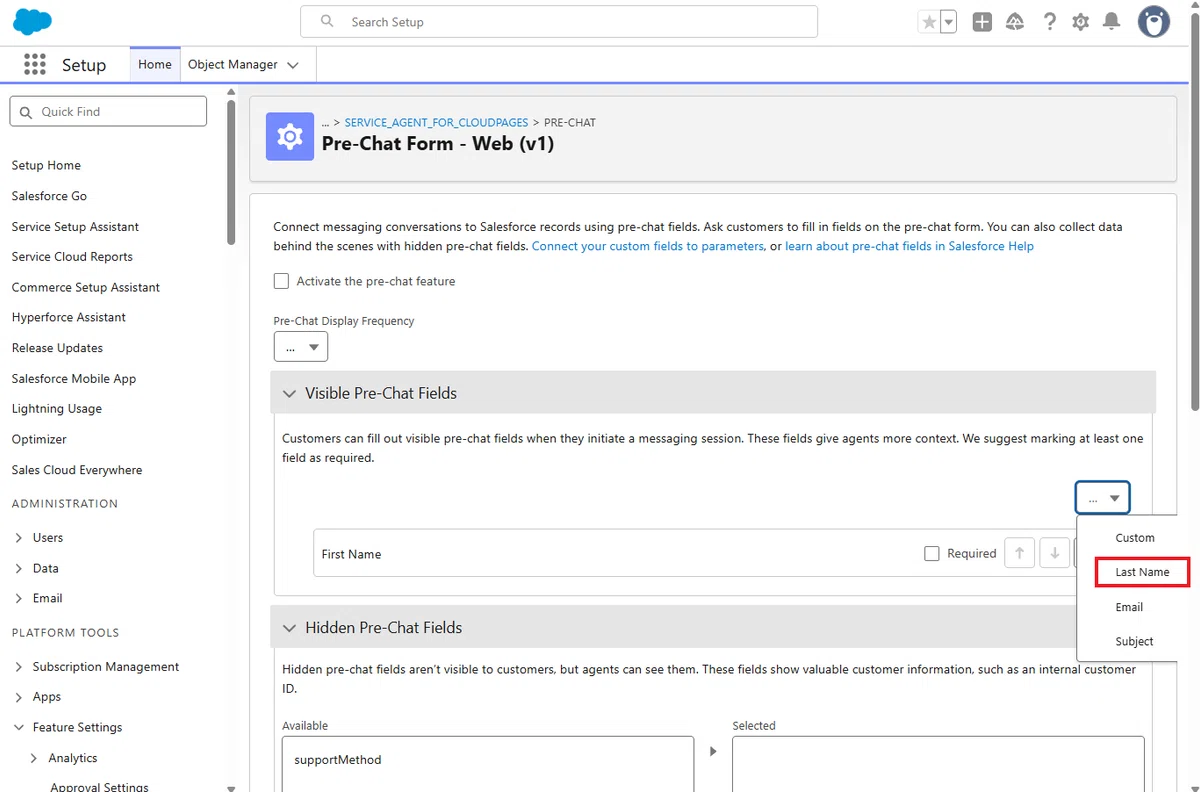Click the add visible field dropdown button

(x=1103, y=498)
